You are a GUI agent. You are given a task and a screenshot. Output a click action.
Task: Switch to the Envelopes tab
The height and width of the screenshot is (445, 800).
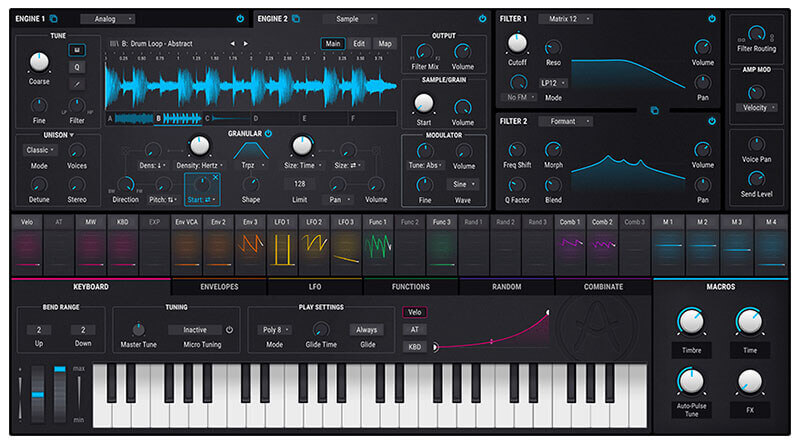point(219,287)
